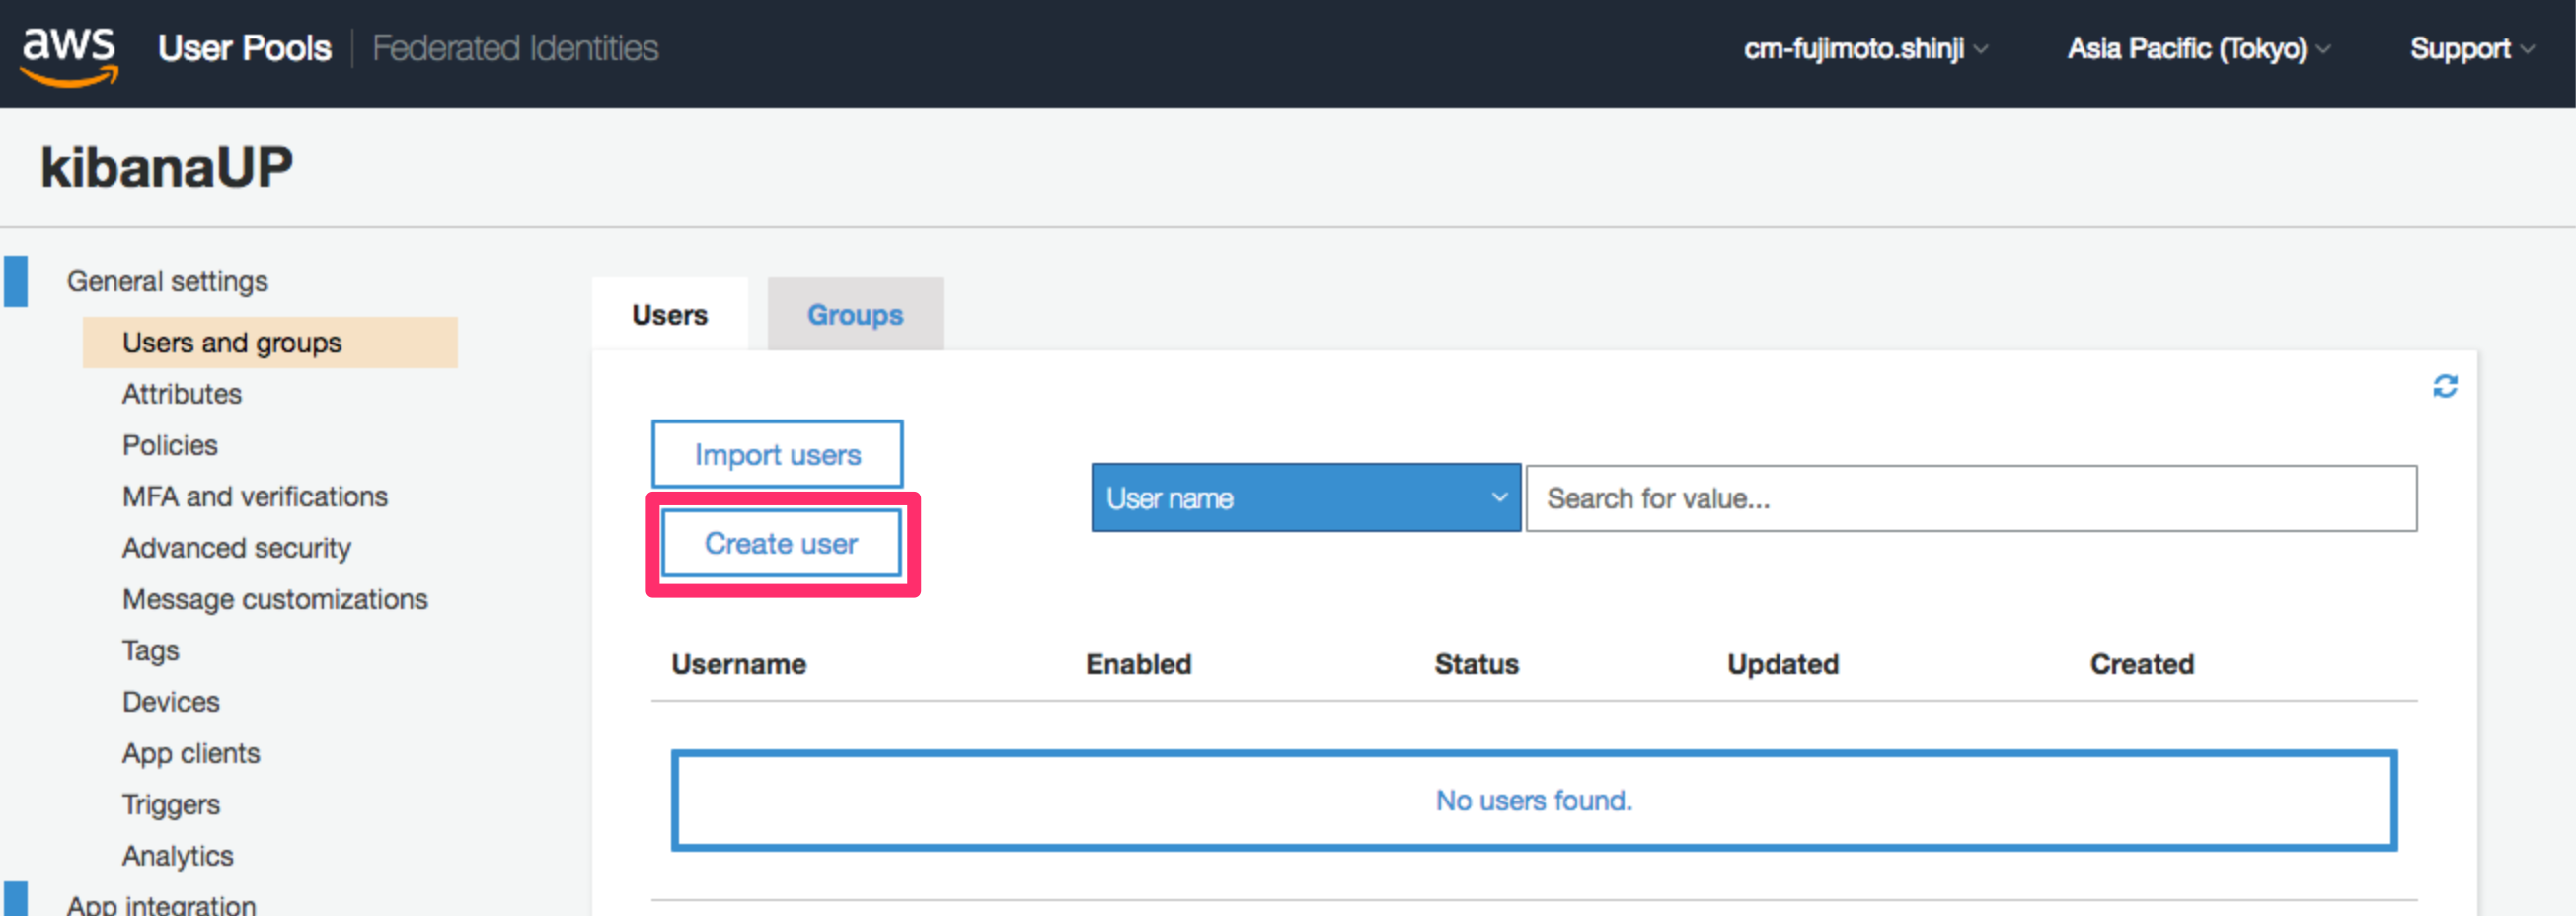The height and width of the screenshot is (916, 2576).
Task: Open the Analytics settings
Action: [x=178, y=856]
